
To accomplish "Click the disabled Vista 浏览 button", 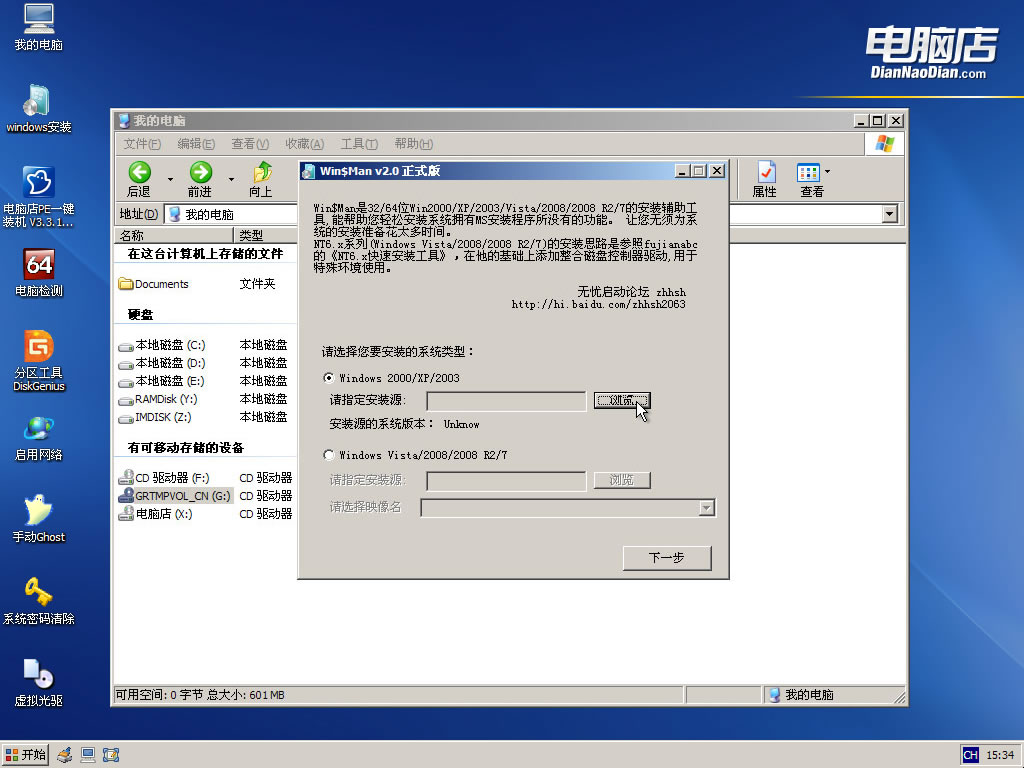I will coord(622,480).
